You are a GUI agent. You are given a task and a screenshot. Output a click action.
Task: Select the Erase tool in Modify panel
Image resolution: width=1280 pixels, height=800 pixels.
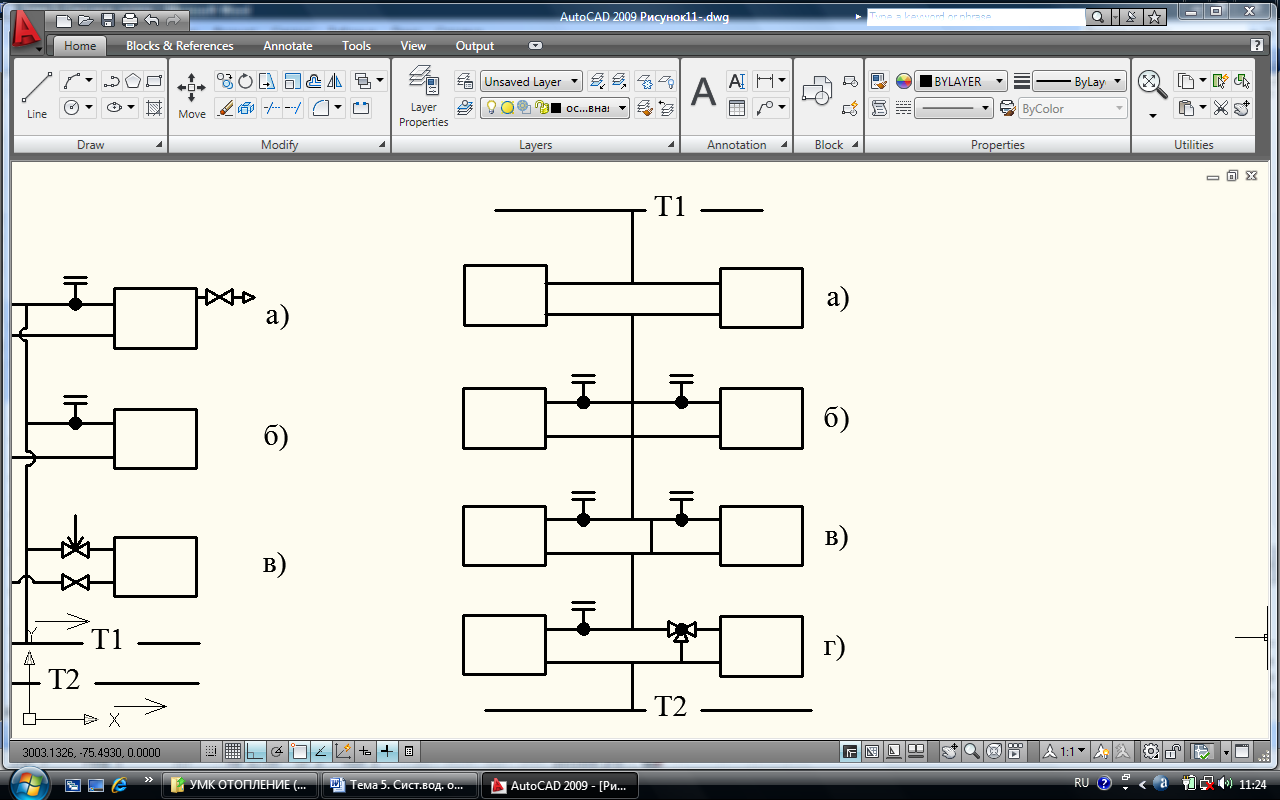224,107
